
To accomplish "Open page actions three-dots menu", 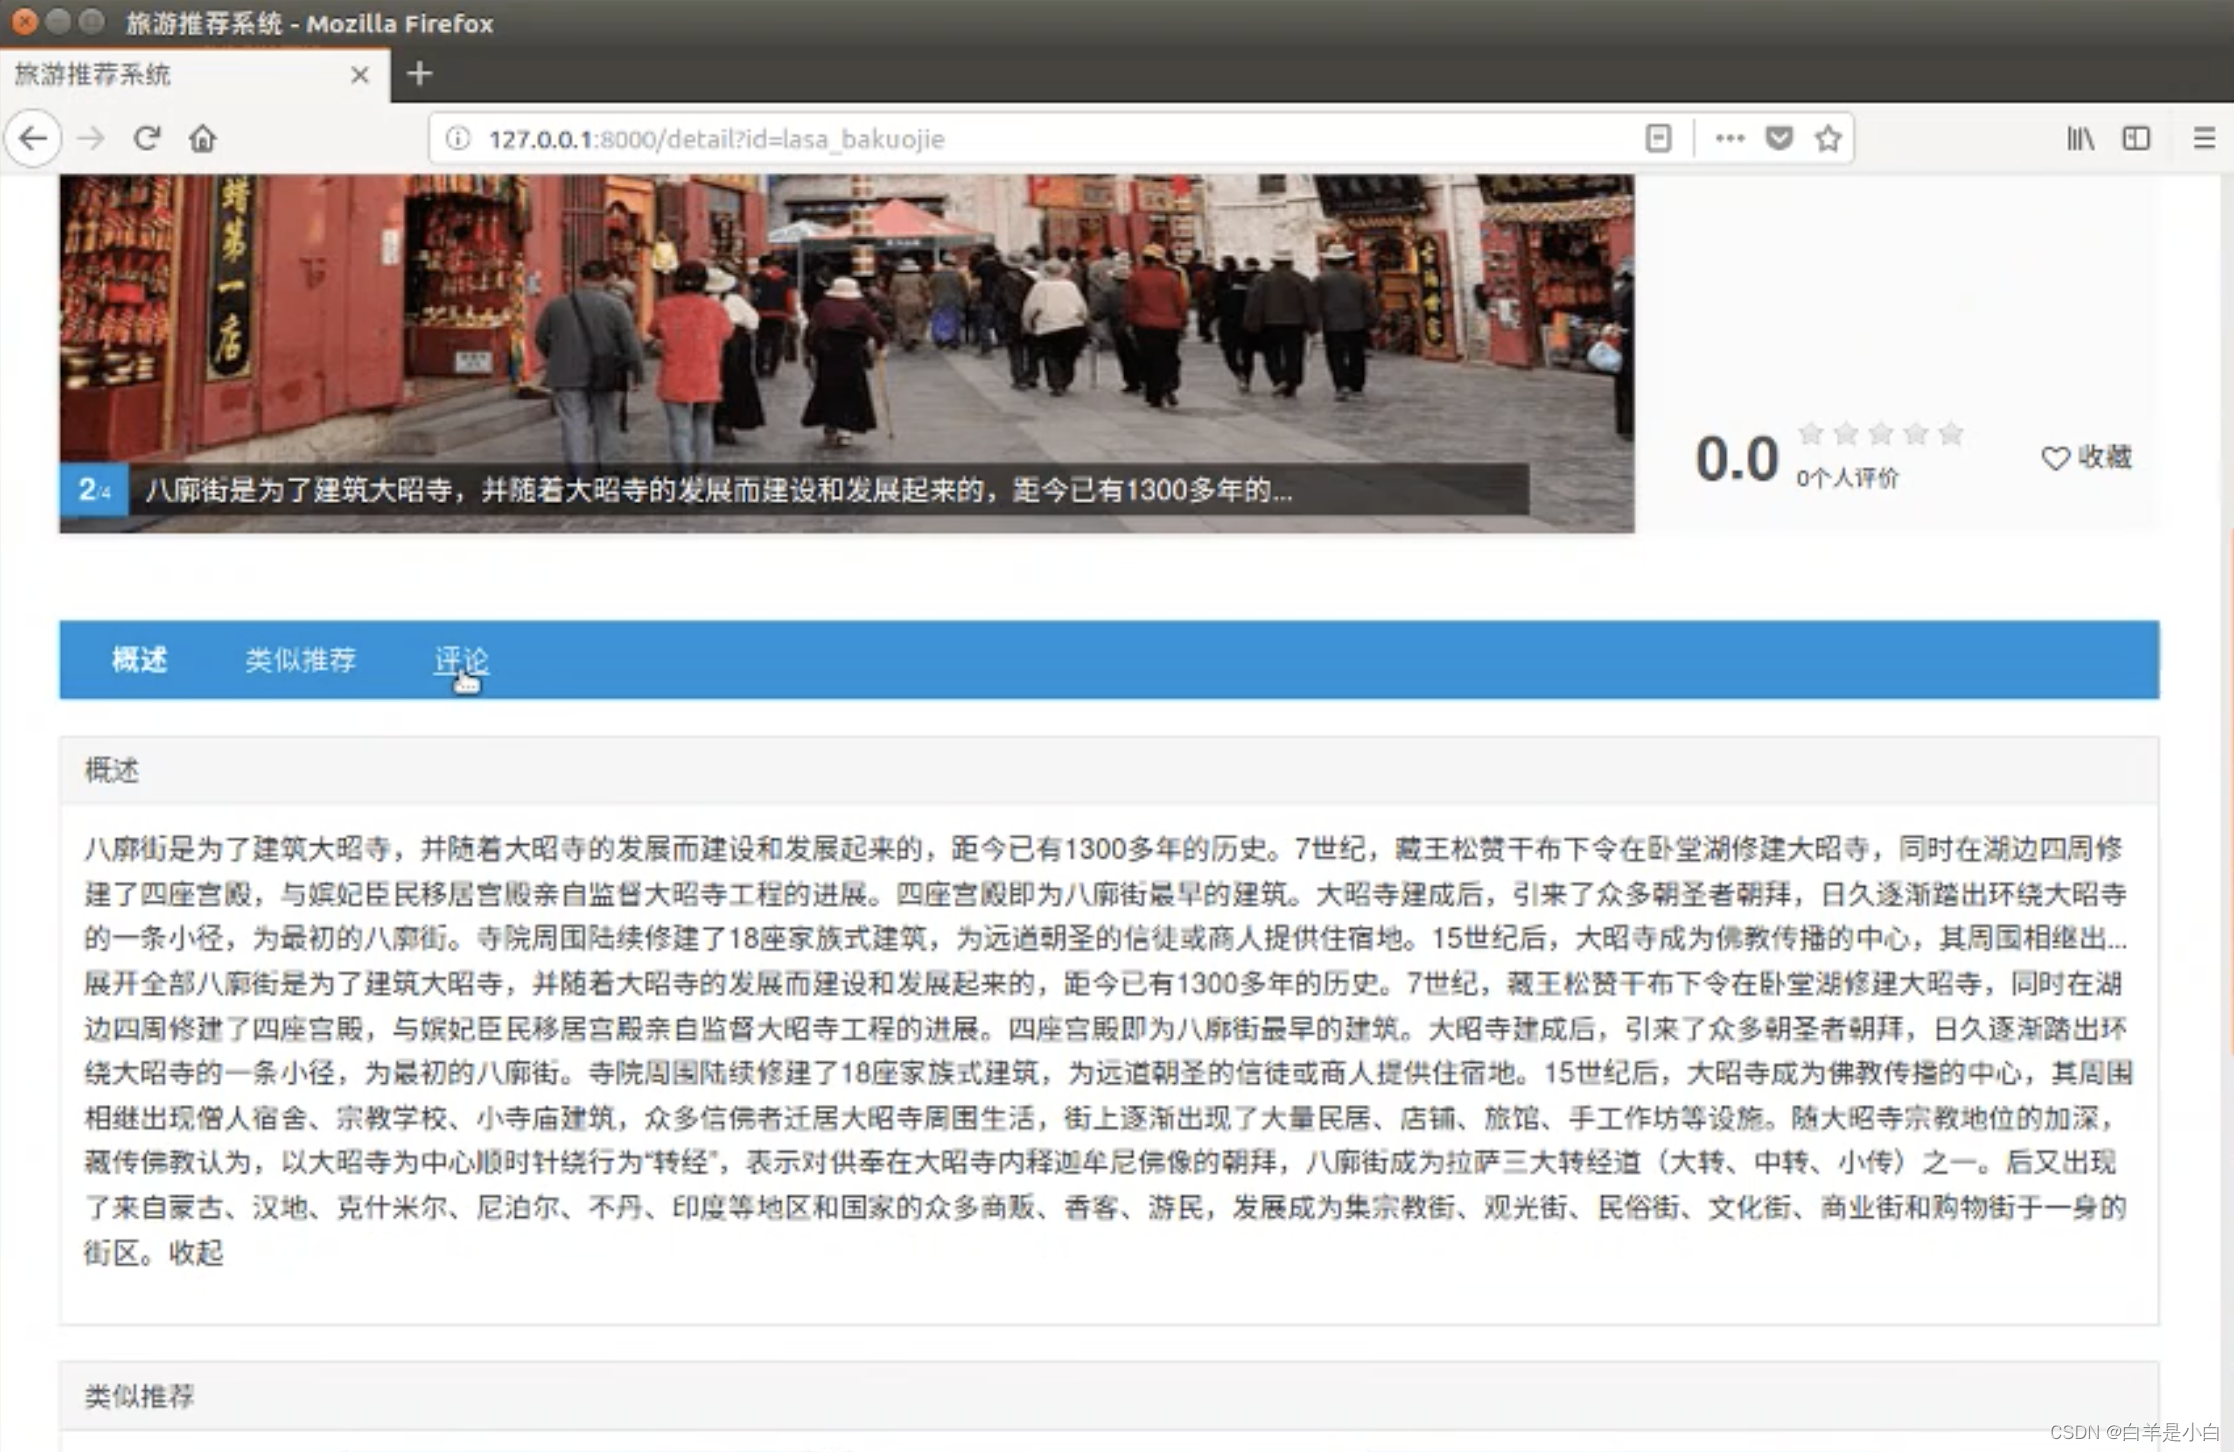I will (x=1729, y=138).
